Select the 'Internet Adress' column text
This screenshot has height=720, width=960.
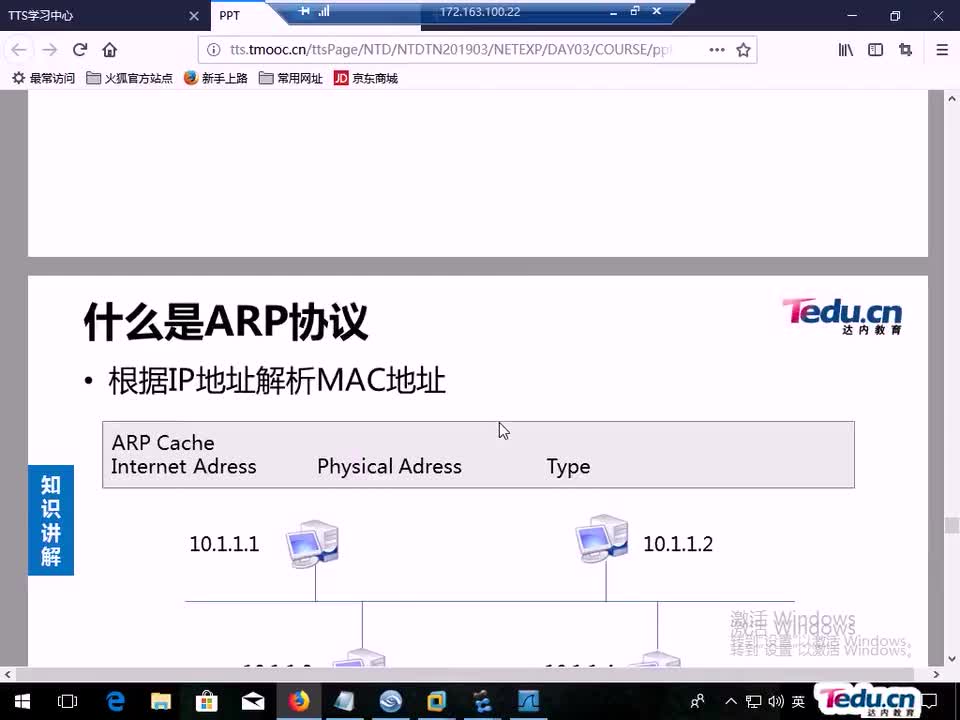184,467
